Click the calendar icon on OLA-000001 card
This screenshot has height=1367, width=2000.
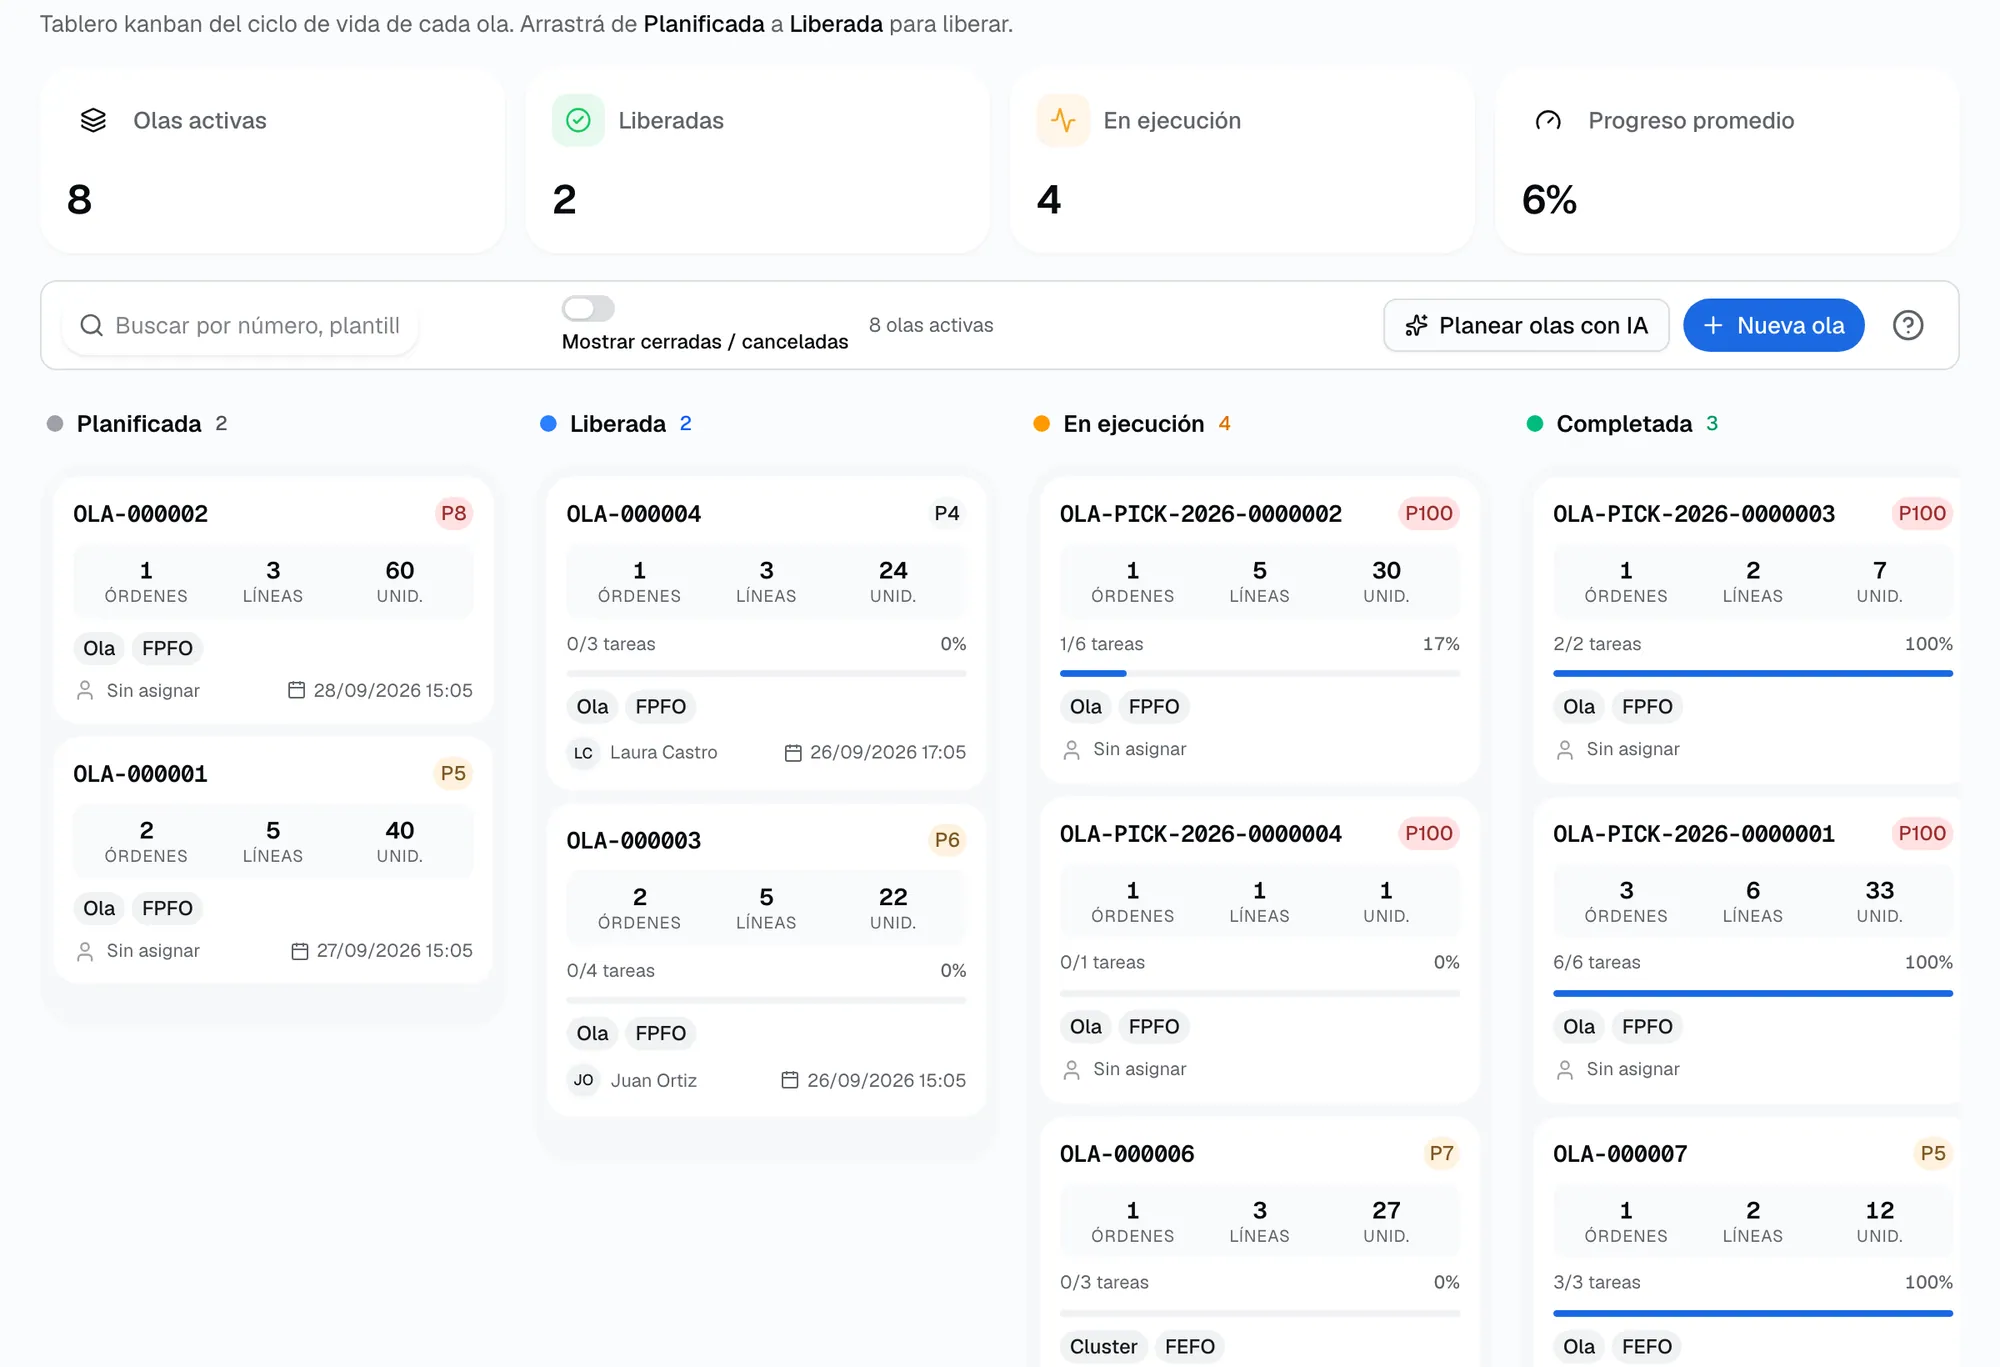[x=299, y=951]
